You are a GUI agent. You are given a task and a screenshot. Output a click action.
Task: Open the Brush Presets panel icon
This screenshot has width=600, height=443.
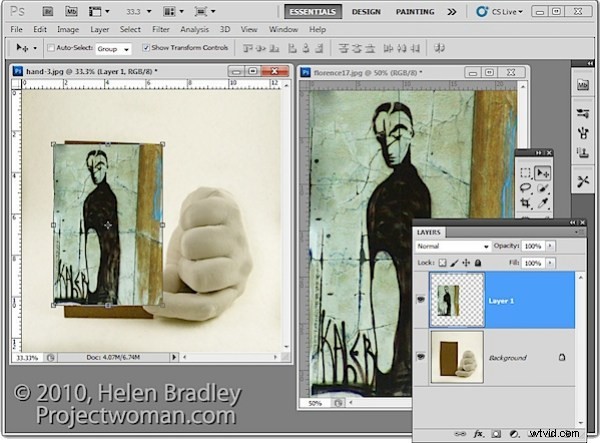(582, 133)
